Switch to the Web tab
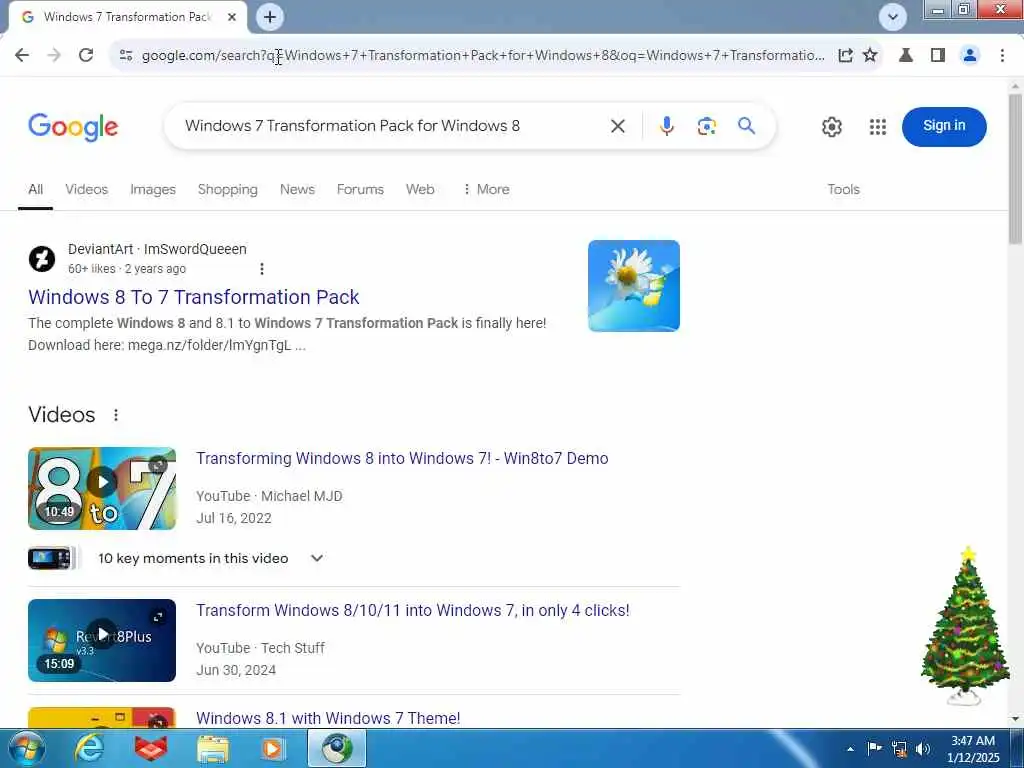This screenshot has width=1024, height=768. 420,189
